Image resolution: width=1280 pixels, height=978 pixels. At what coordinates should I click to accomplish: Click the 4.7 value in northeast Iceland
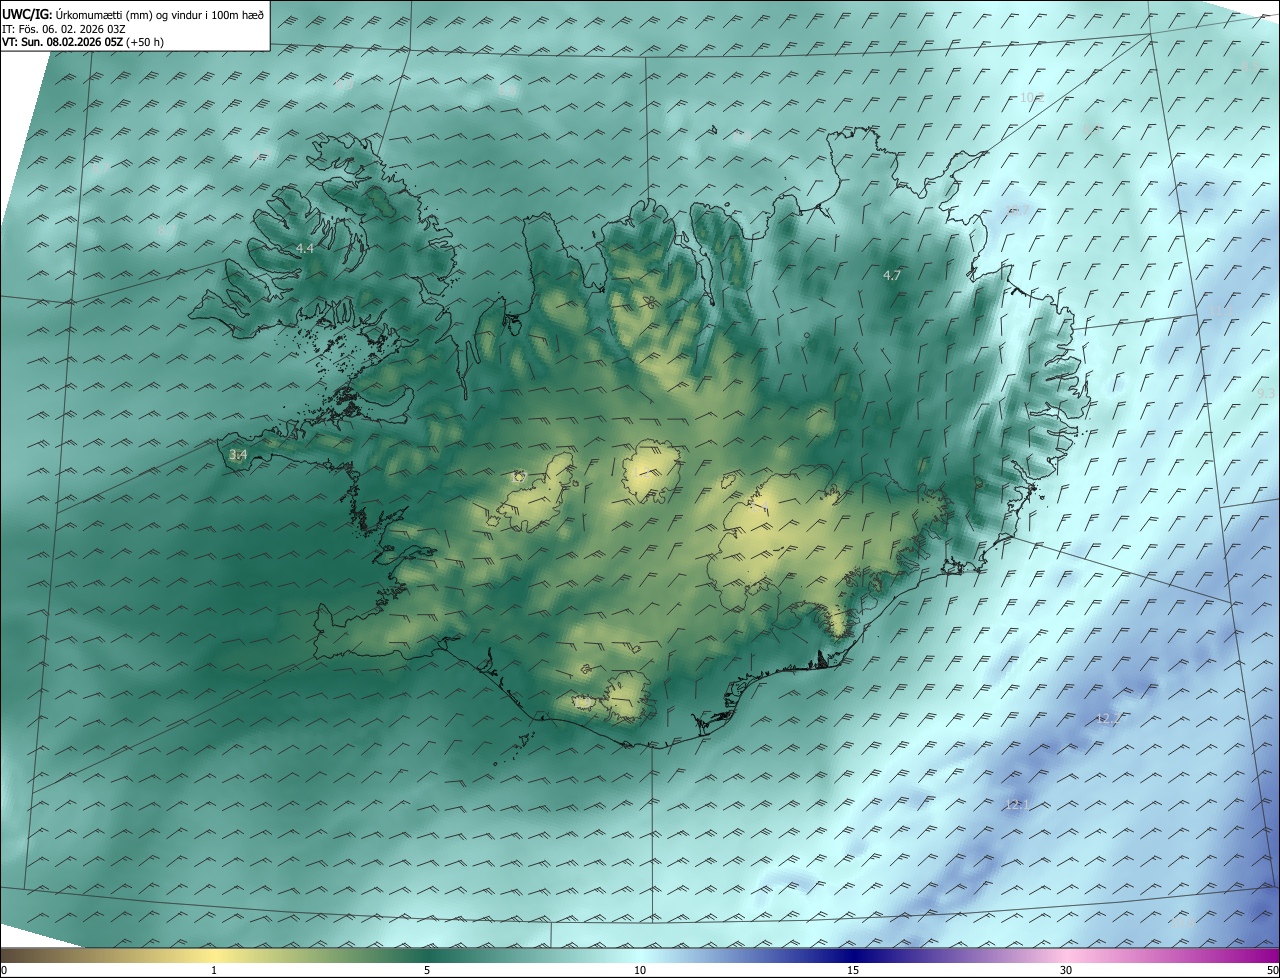(892, 275)
